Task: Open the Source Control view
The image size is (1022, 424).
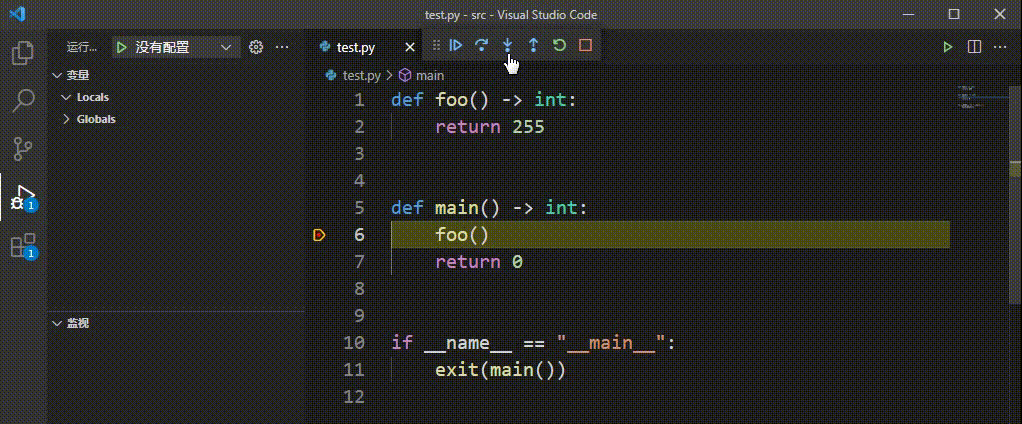Action: tap(23, 148)
